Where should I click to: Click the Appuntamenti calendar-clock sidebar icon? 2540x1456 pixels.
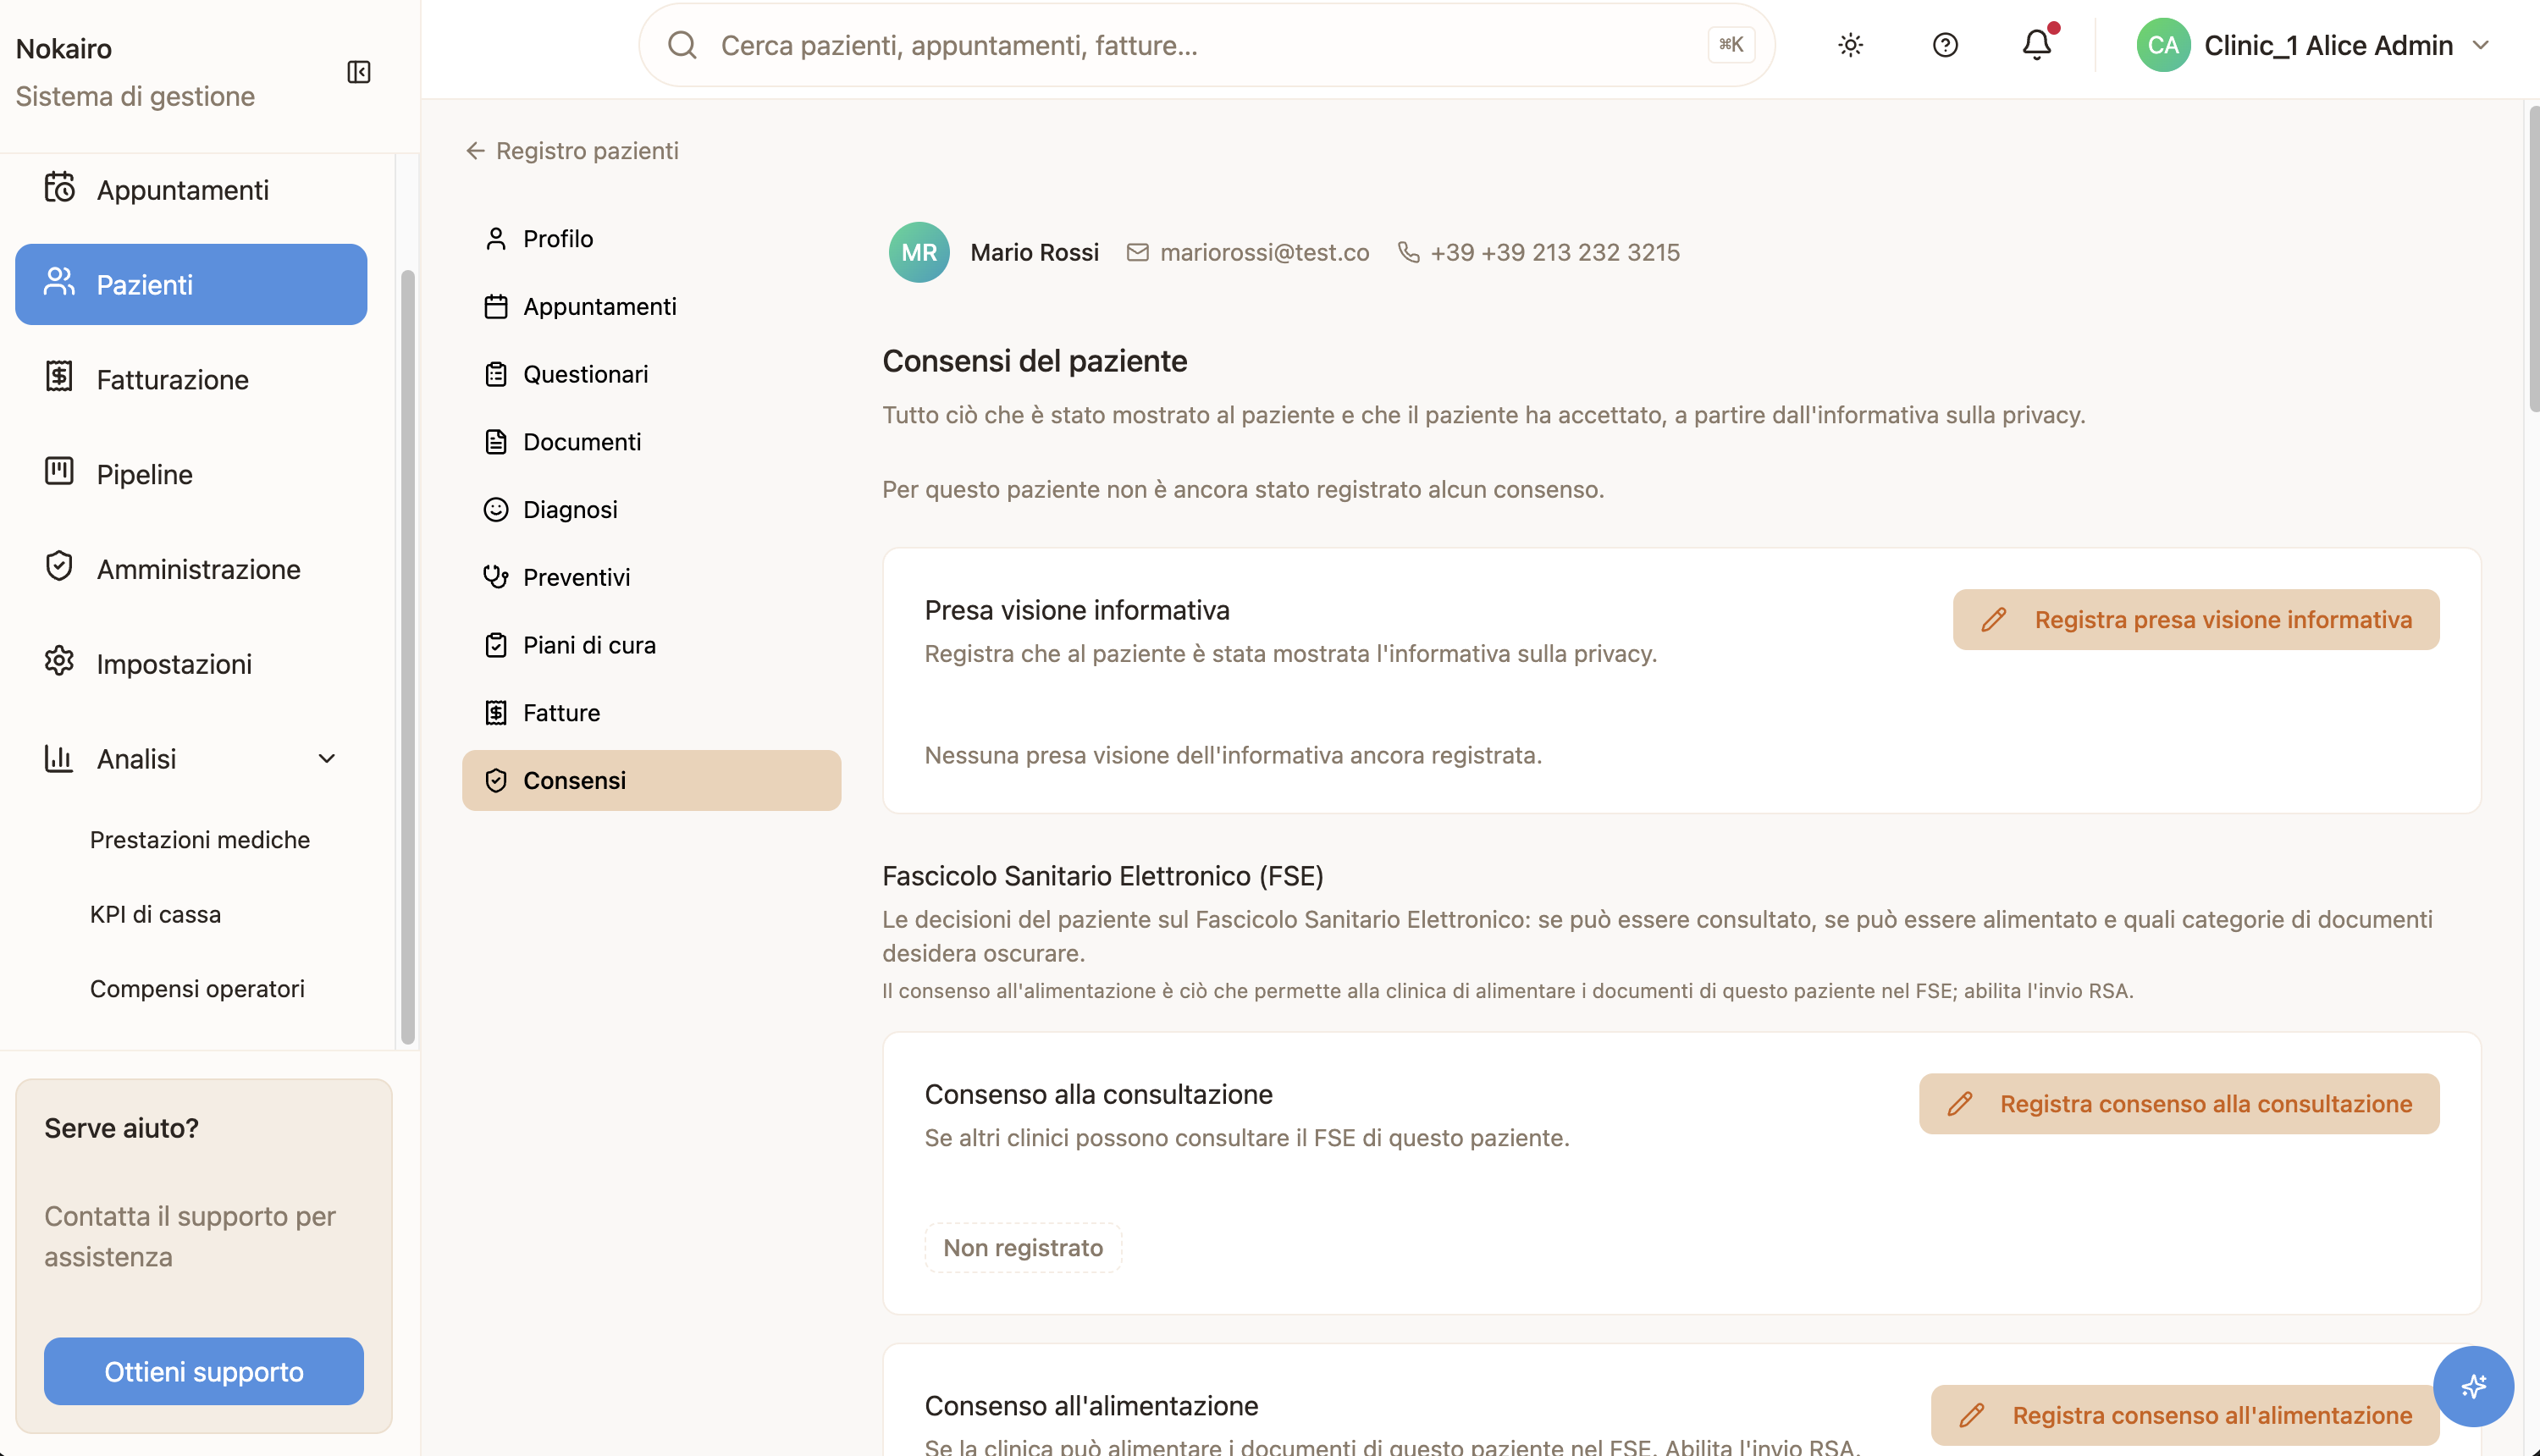pyautogui.click(x=59, y=187)
